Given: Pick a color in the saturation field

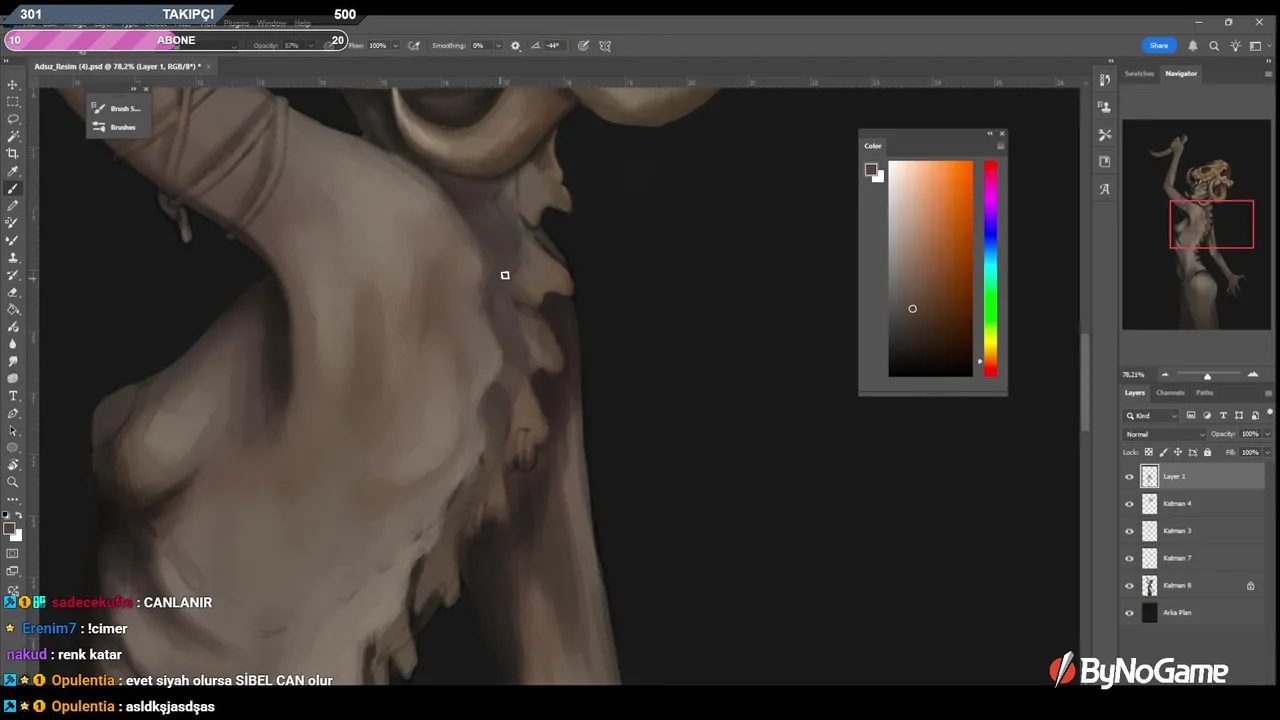Looking at the screenshot, I should [x=930, y=269].
